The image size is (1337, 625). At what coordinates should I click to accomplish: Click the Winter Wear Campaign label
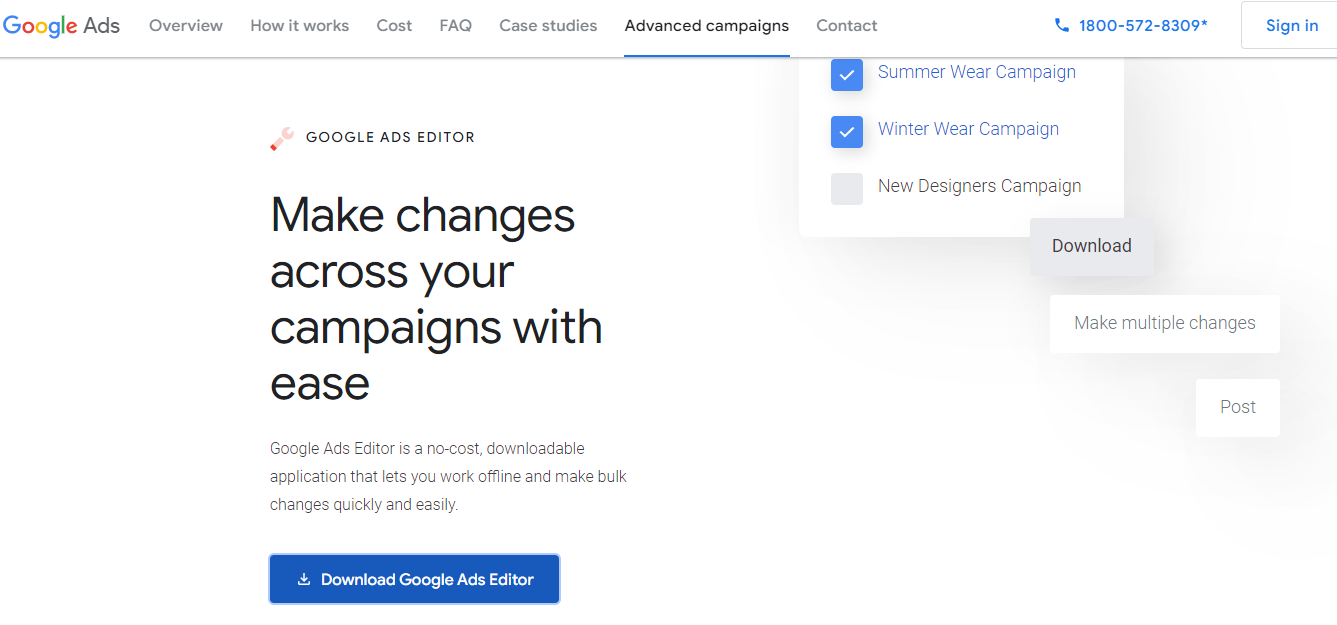(x=968, y=129)
